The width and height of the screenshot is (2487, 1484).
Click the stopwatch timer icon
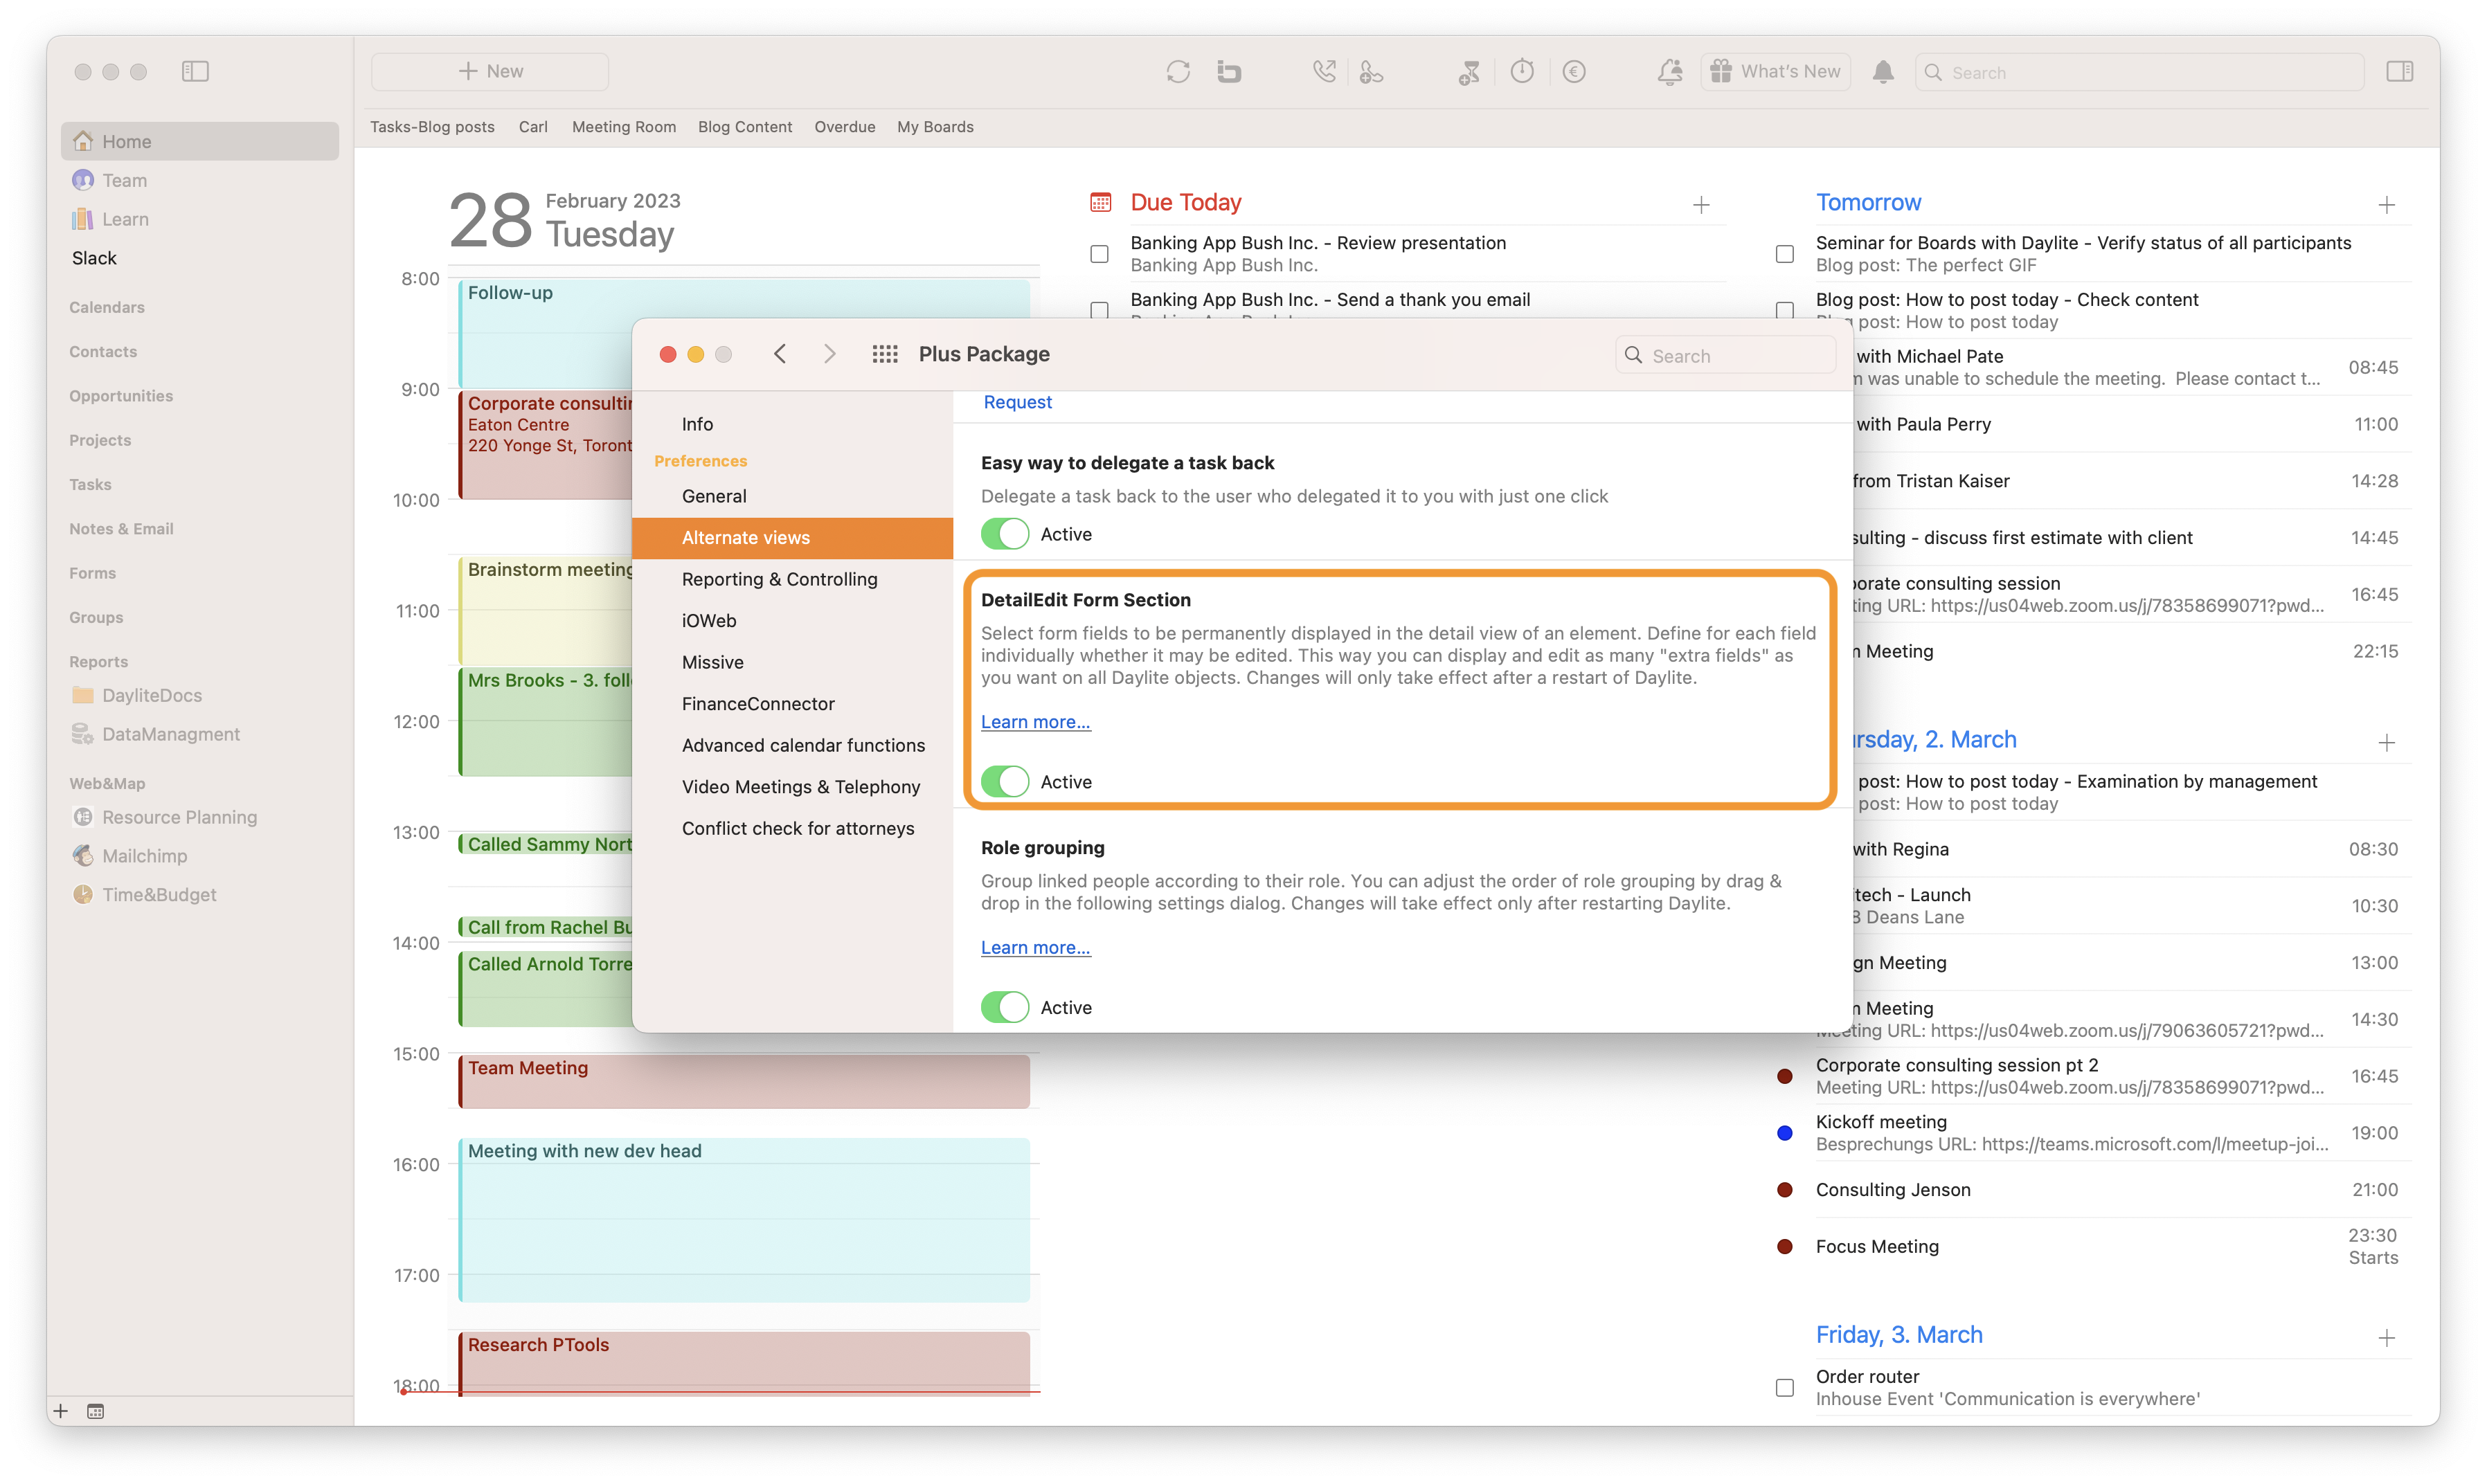(x=1522, y=71)
